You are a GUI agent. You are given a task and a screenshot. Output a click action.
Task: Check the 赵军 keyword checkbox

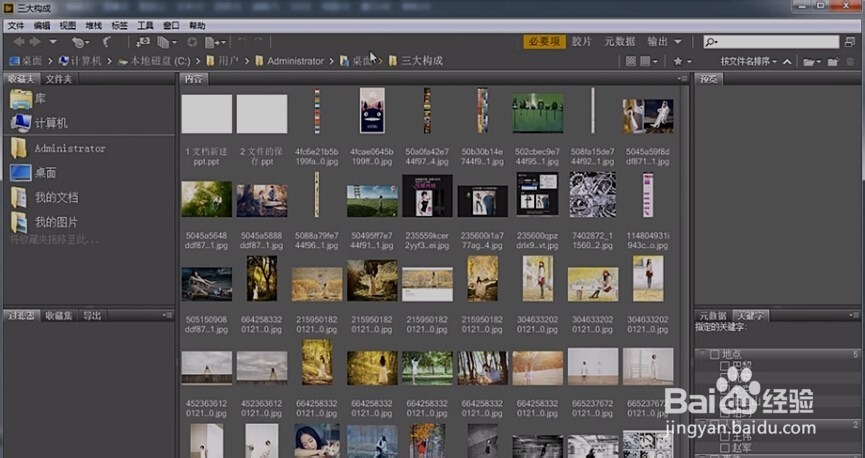725,449
